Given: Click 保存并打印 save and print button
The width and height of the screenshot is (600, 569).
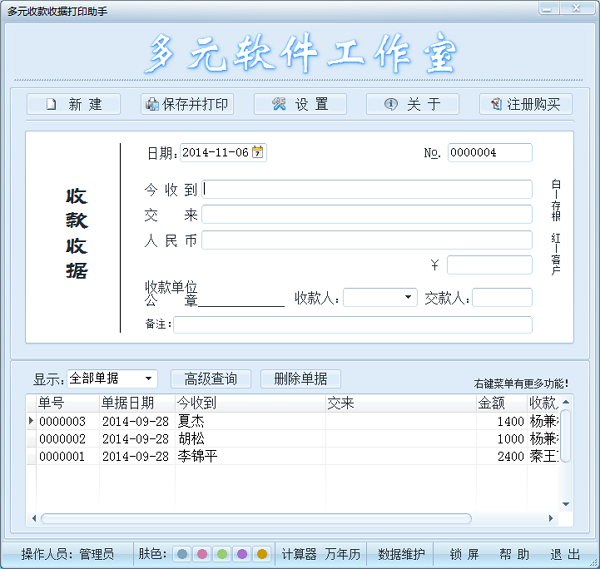Looking at the screenshot, I should point(187,104).
